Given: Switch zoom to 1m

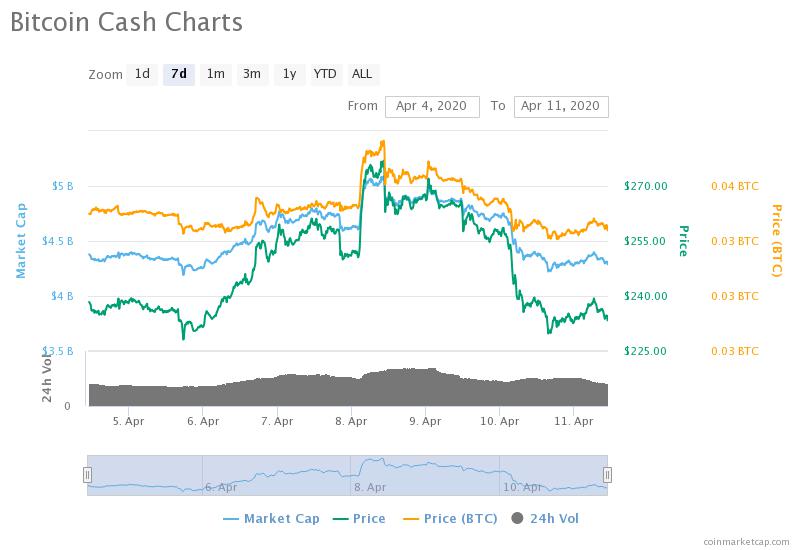Looking at the screenshot, I should pyautogui.click(x=215, y=74).
